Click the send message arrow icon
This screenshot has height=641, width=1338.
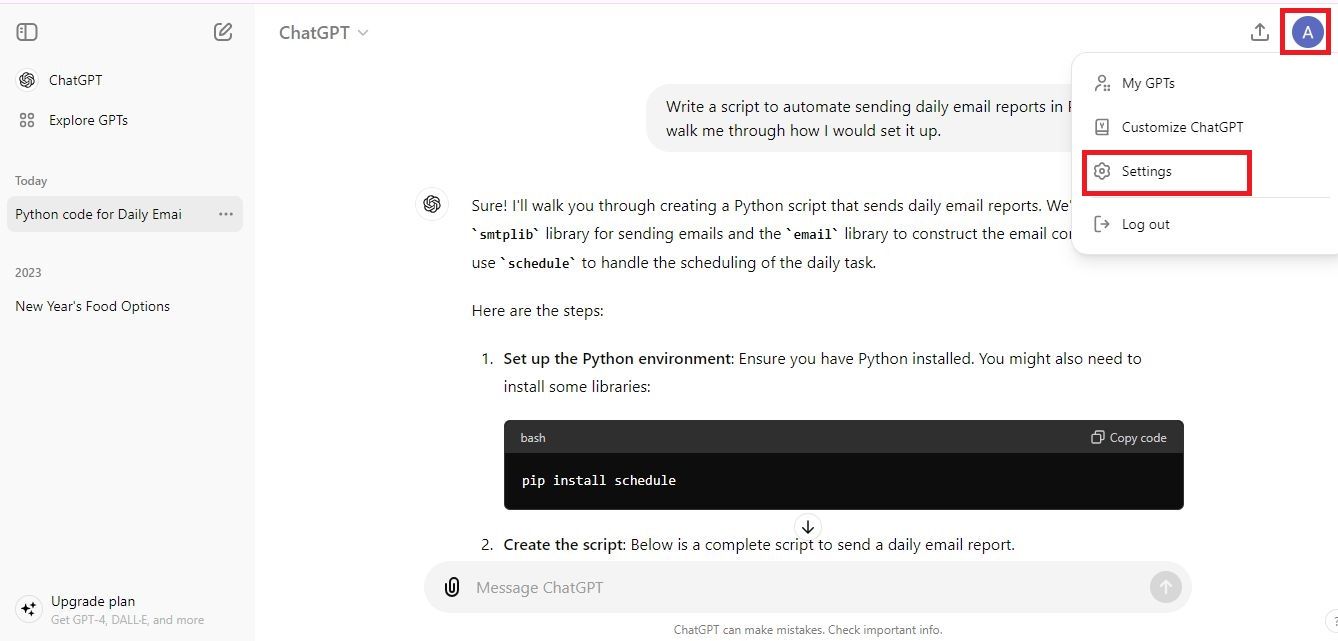coord(1165,587)
